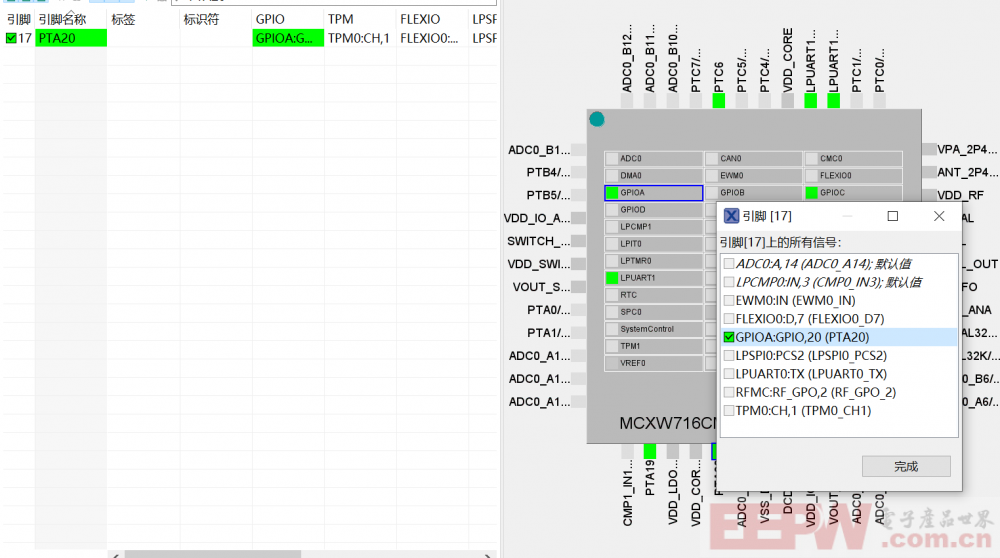The image size is (1000, 558).
Task: Click the PTA0 pin pad on chip left side
Action: (x=579, y=310)
